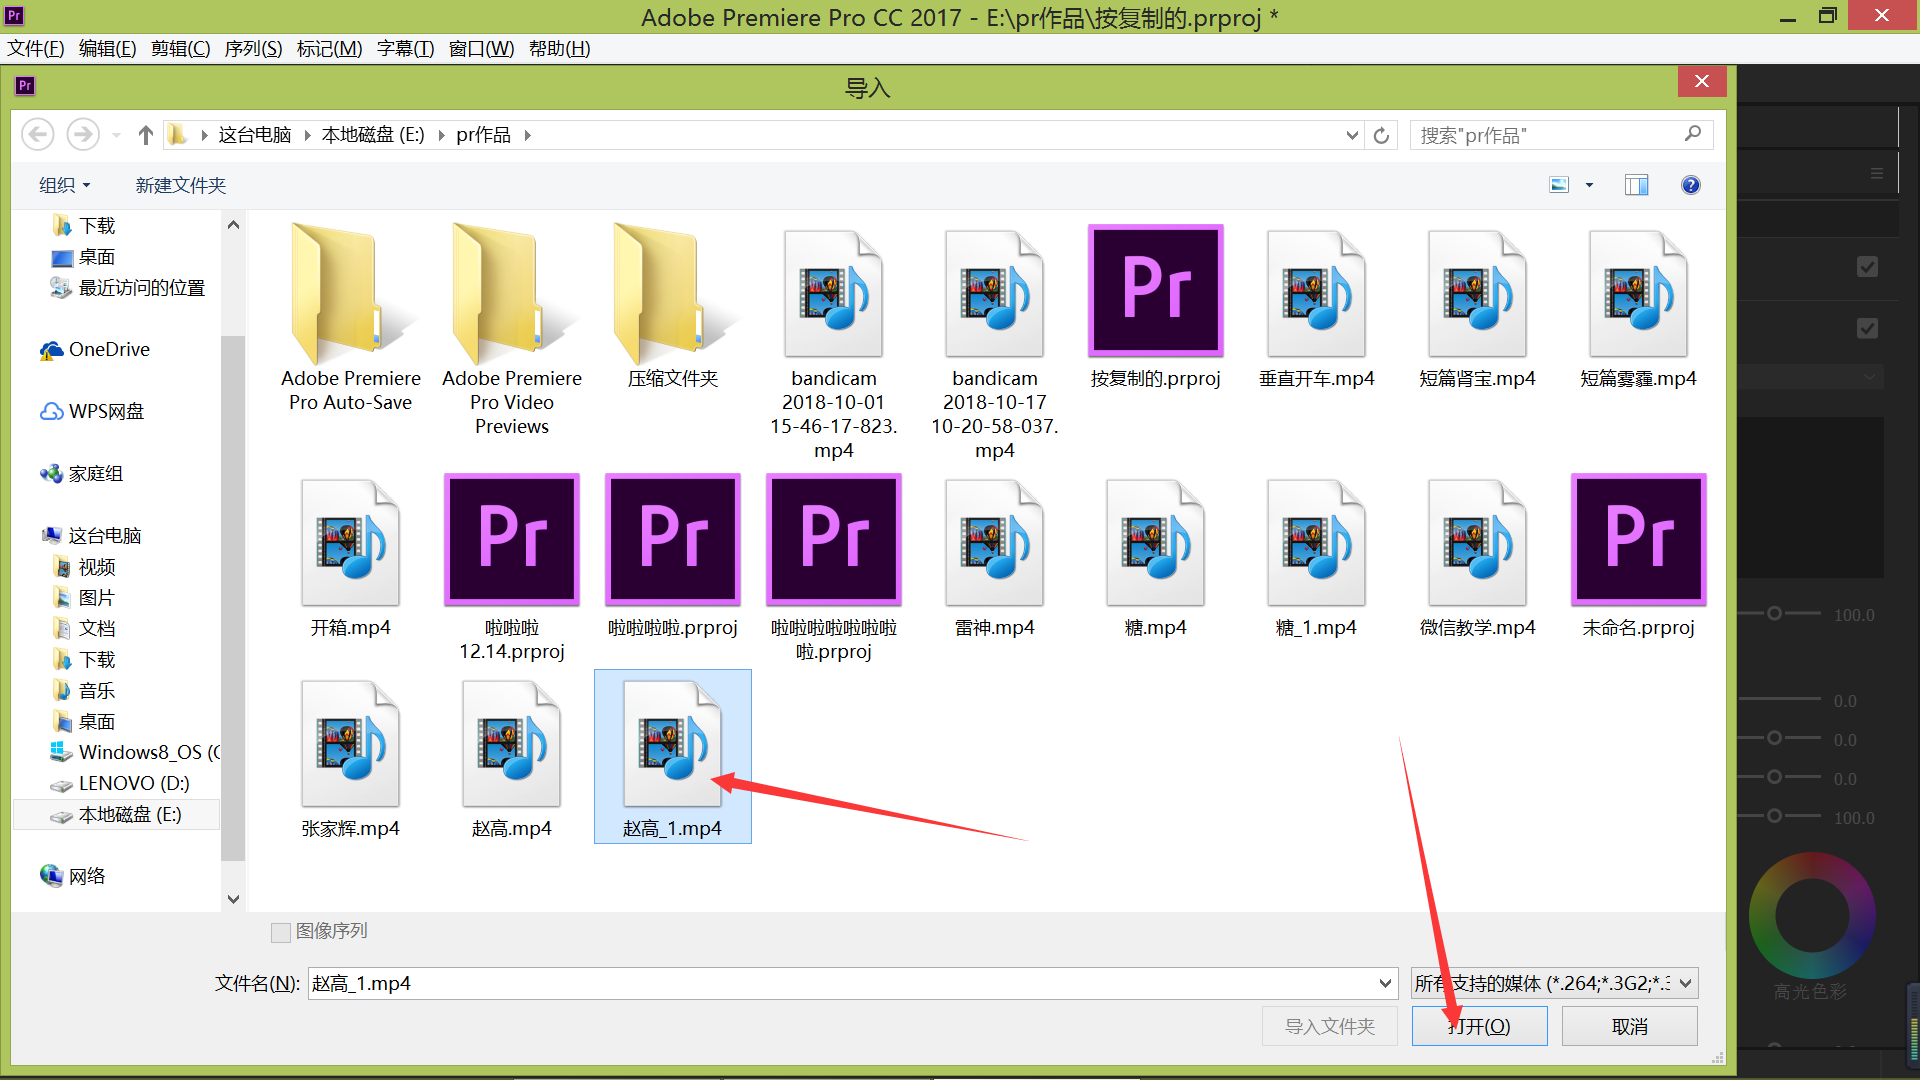
Task: Click the 打开(O) button
Action: [x=1479, y=1026]
